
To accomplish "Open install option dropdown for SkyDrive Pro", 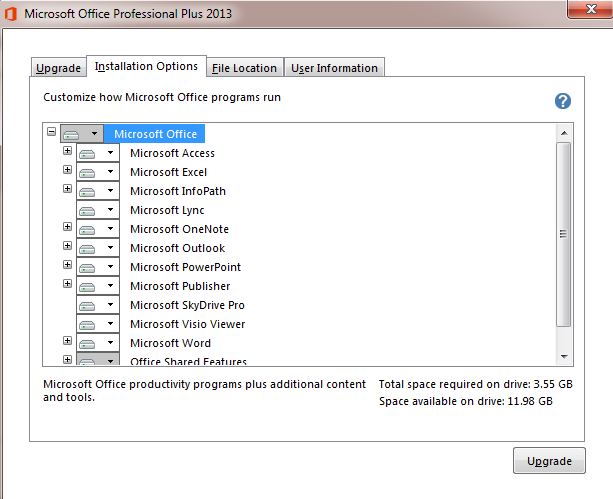I will coord(98,305).
